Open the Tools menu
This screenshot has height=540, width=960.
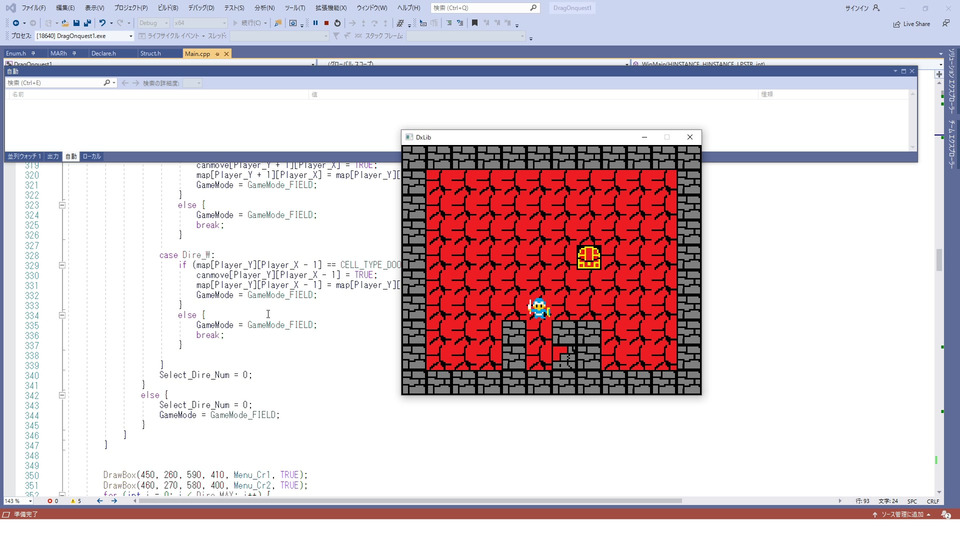tap(294, 8)
